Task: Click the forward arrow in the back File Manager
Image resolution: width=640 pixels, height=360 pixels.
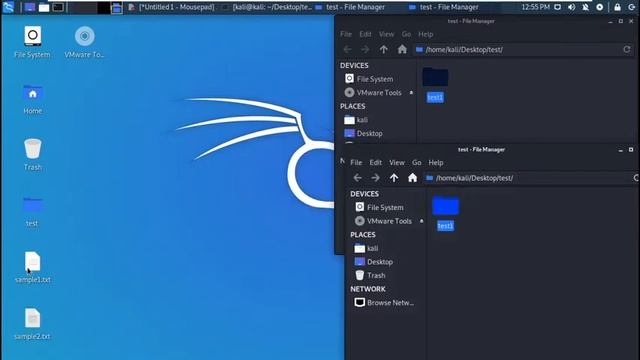Action: (x=365, y=49)
